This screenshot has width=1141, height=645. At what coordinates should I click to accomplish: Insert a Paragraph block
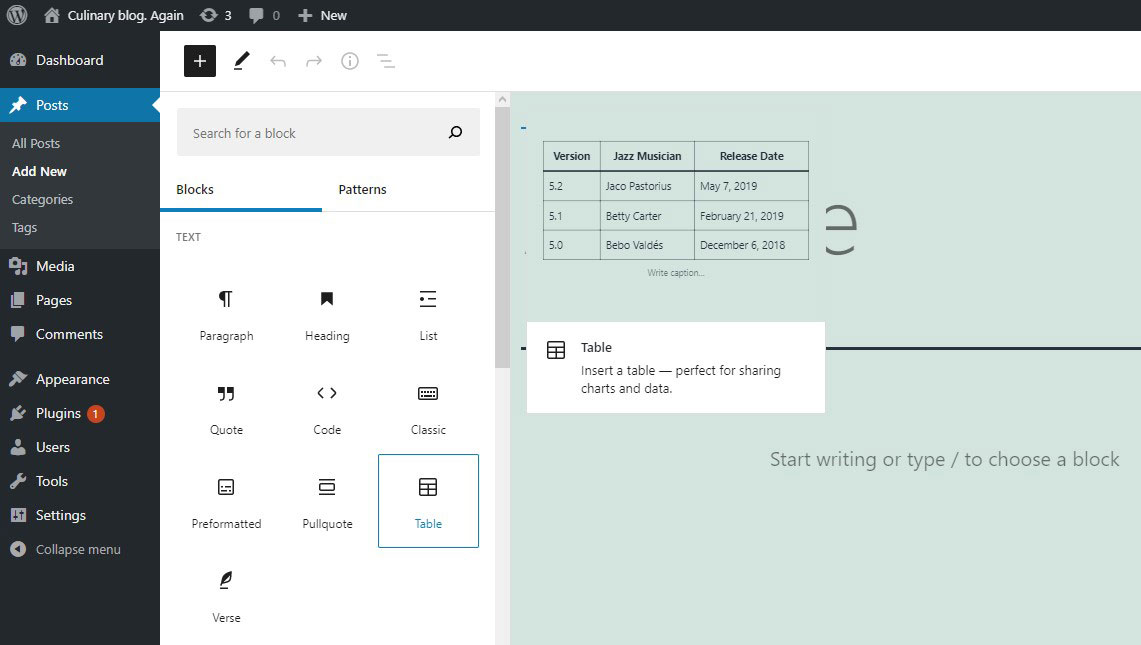(226, 314)
